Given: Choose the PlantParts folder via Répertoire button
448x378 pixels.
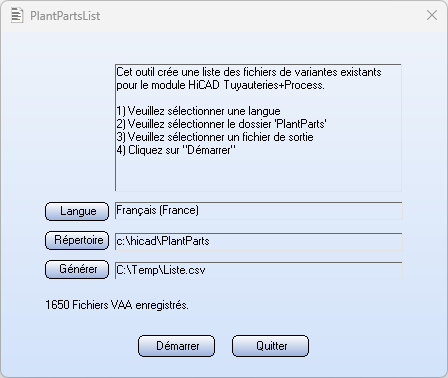Looking at the screenshot, I should pyautogui.click(x=77, y=240).
